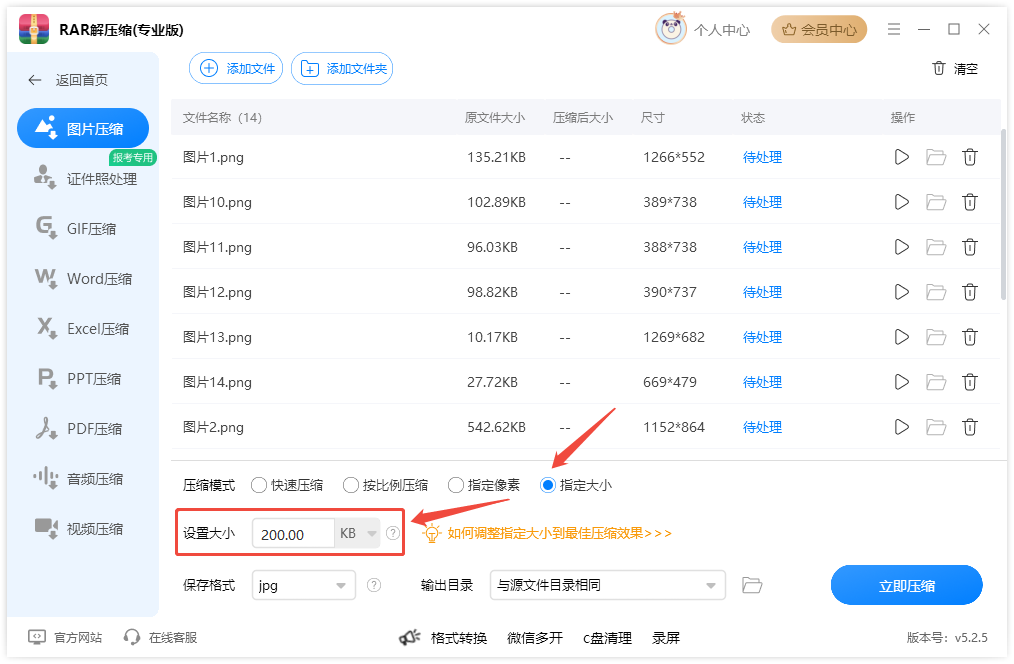Viewport: 1014px width, 664px height.
Task: Delete 图片13.png from the list
Action: 969,337
